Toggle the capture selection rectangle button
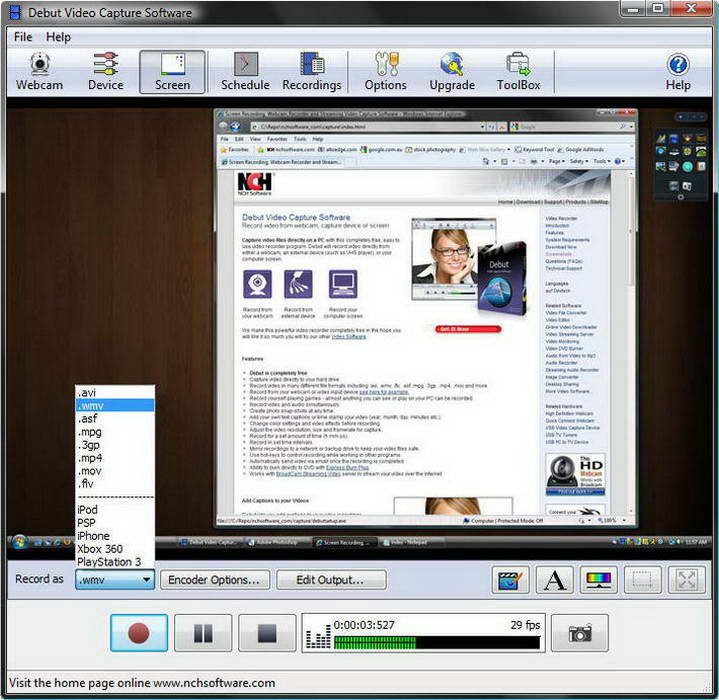 (x=643, y=580)
